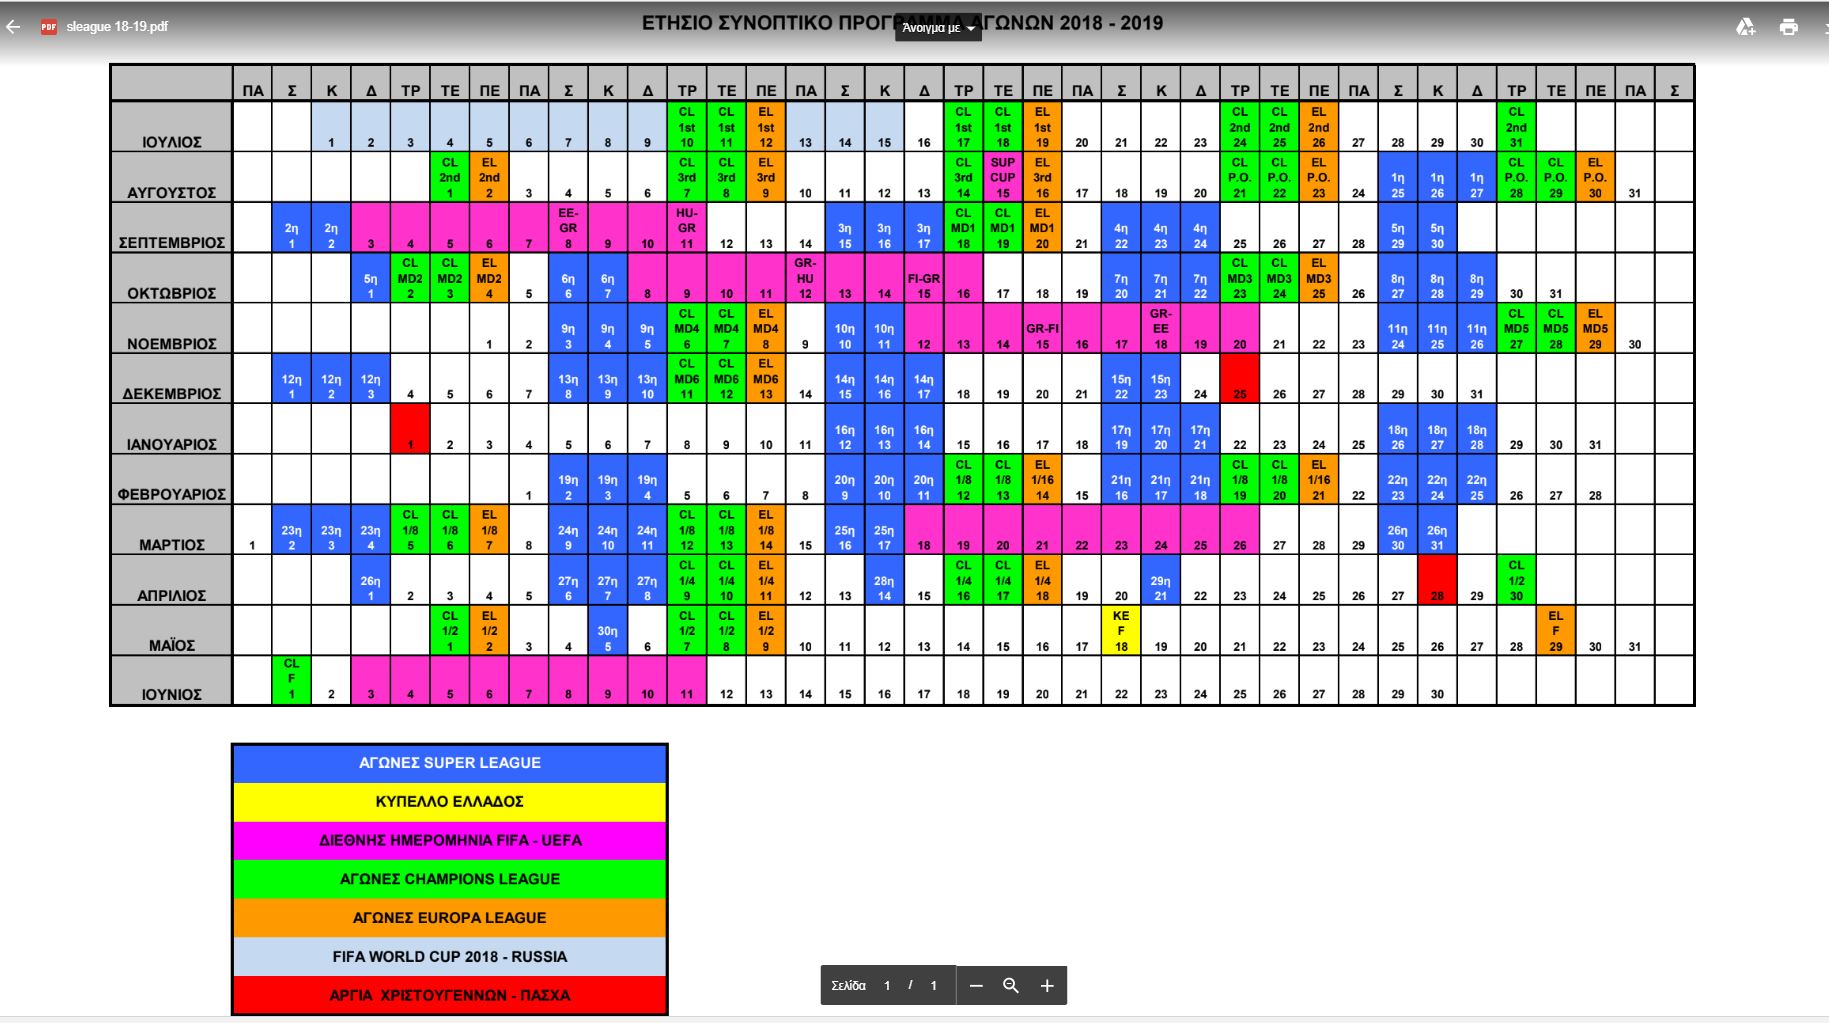Click the 'sleague 18-19.pdf' file name
Viewport: 1829px width, 1023px height.
[117, 27]
